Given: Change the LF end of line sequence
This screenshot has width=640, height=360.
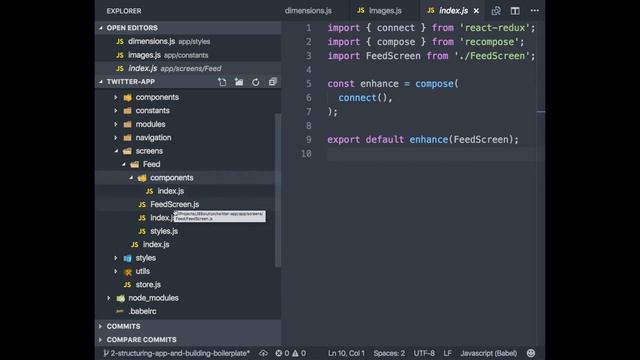Looking at the screenshot, I should pyautogui.click(x=447, y=353).
